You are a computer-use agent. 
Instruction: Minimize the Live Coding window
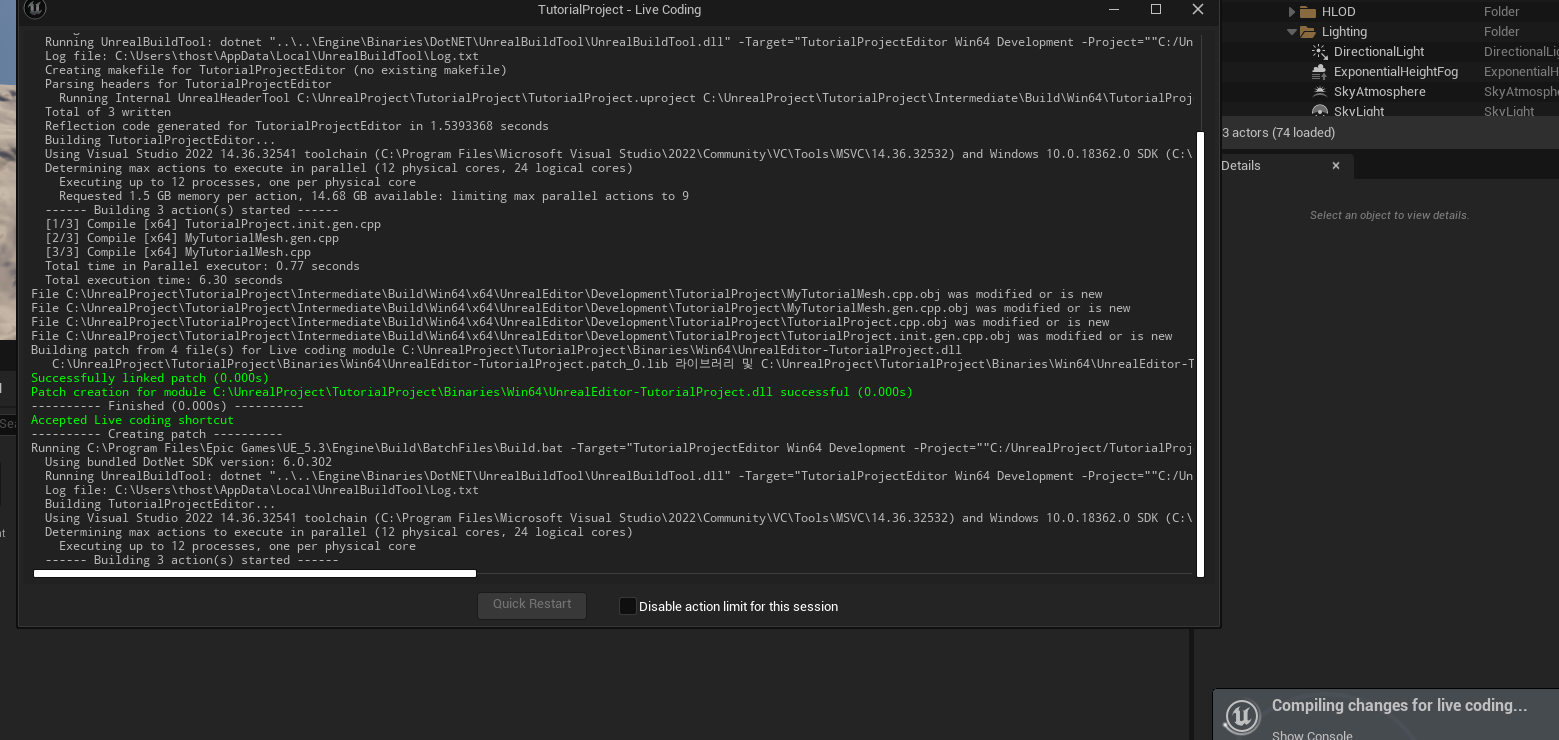coord(1115,9)
